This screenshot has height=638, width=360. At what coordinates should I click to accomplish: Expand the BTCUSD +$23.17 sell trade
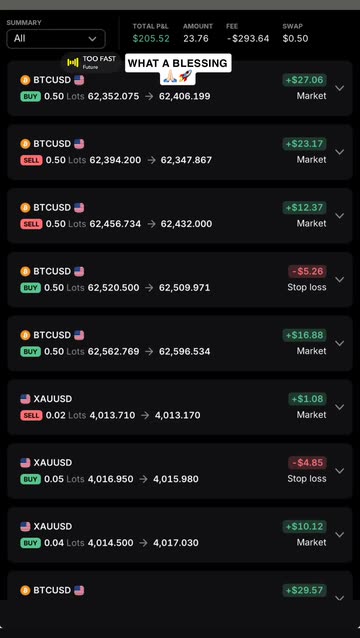[x=339, y=152]
